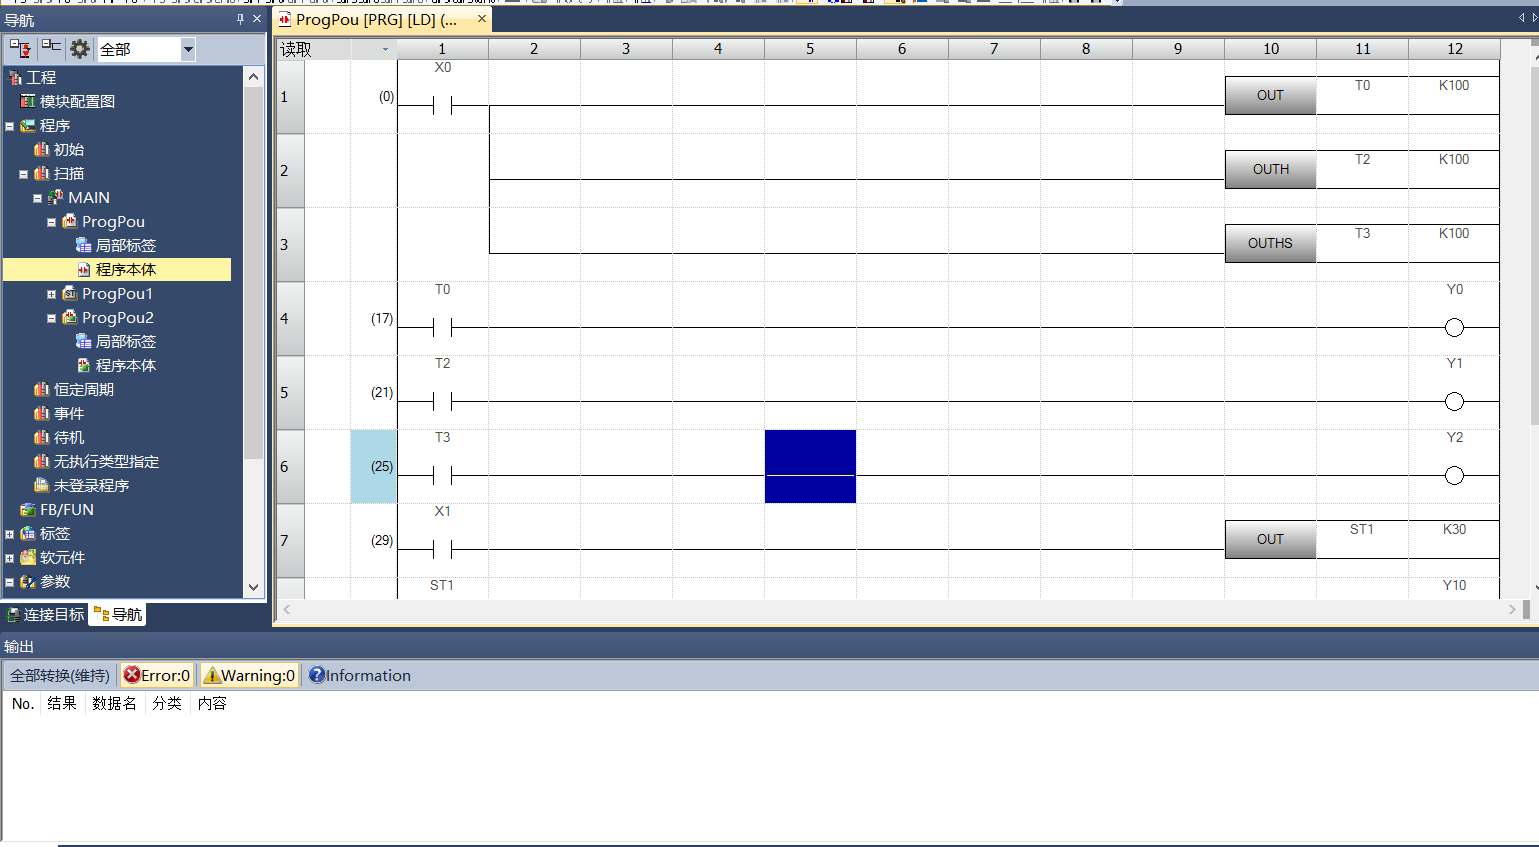Open the 全部 filter dropdown in navigation
Image resolution: width=1539 pixels, height=847 pixels.
187,49
